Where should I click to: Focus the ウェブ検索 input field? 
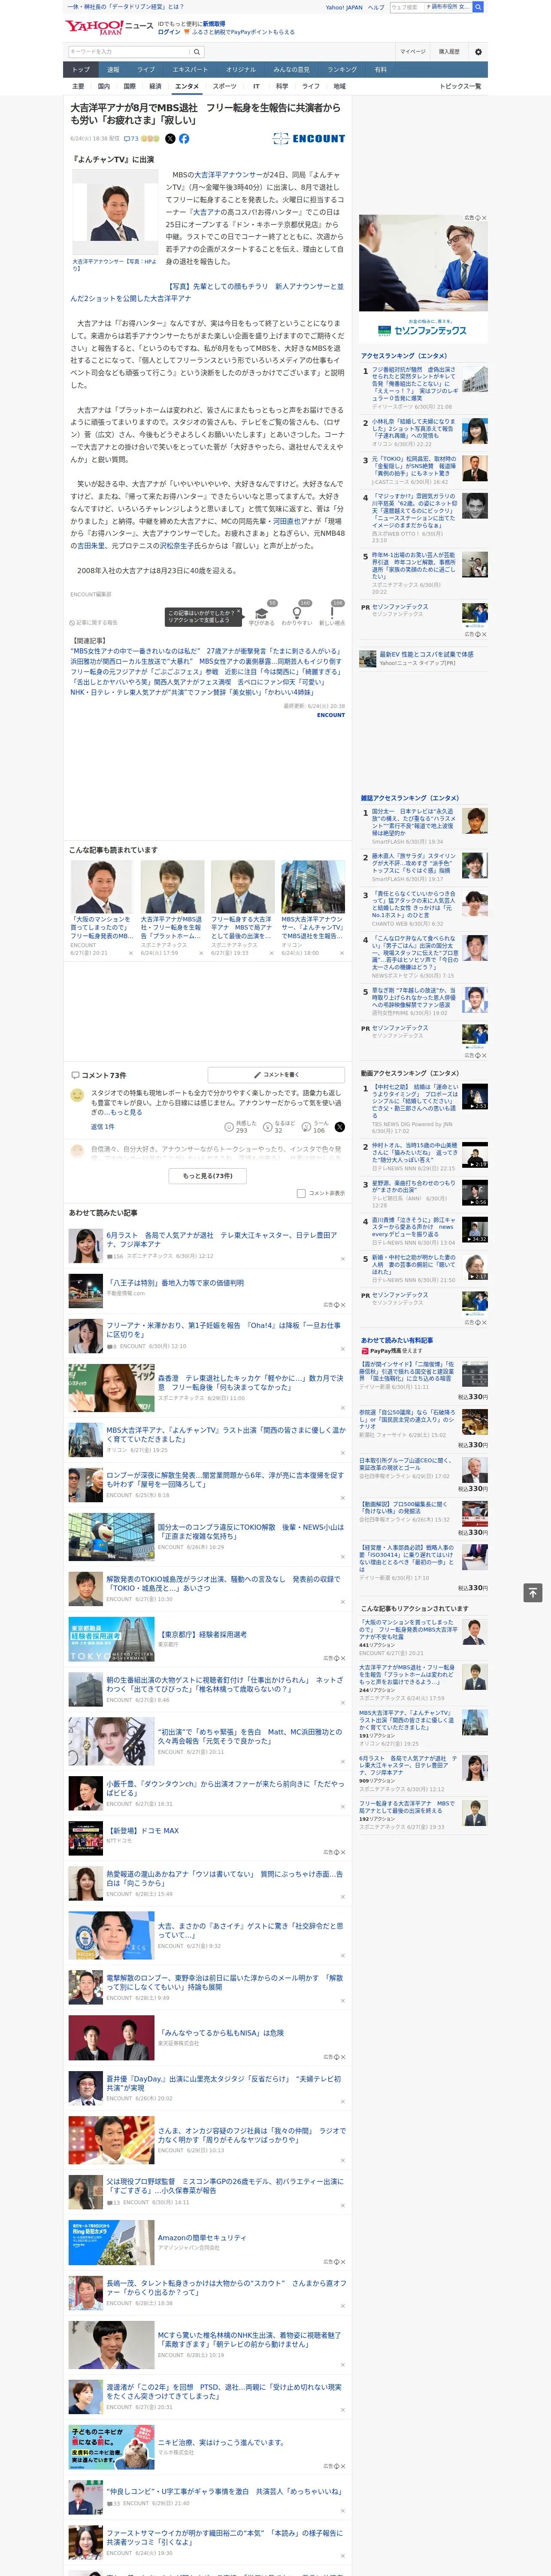point(407,7)
